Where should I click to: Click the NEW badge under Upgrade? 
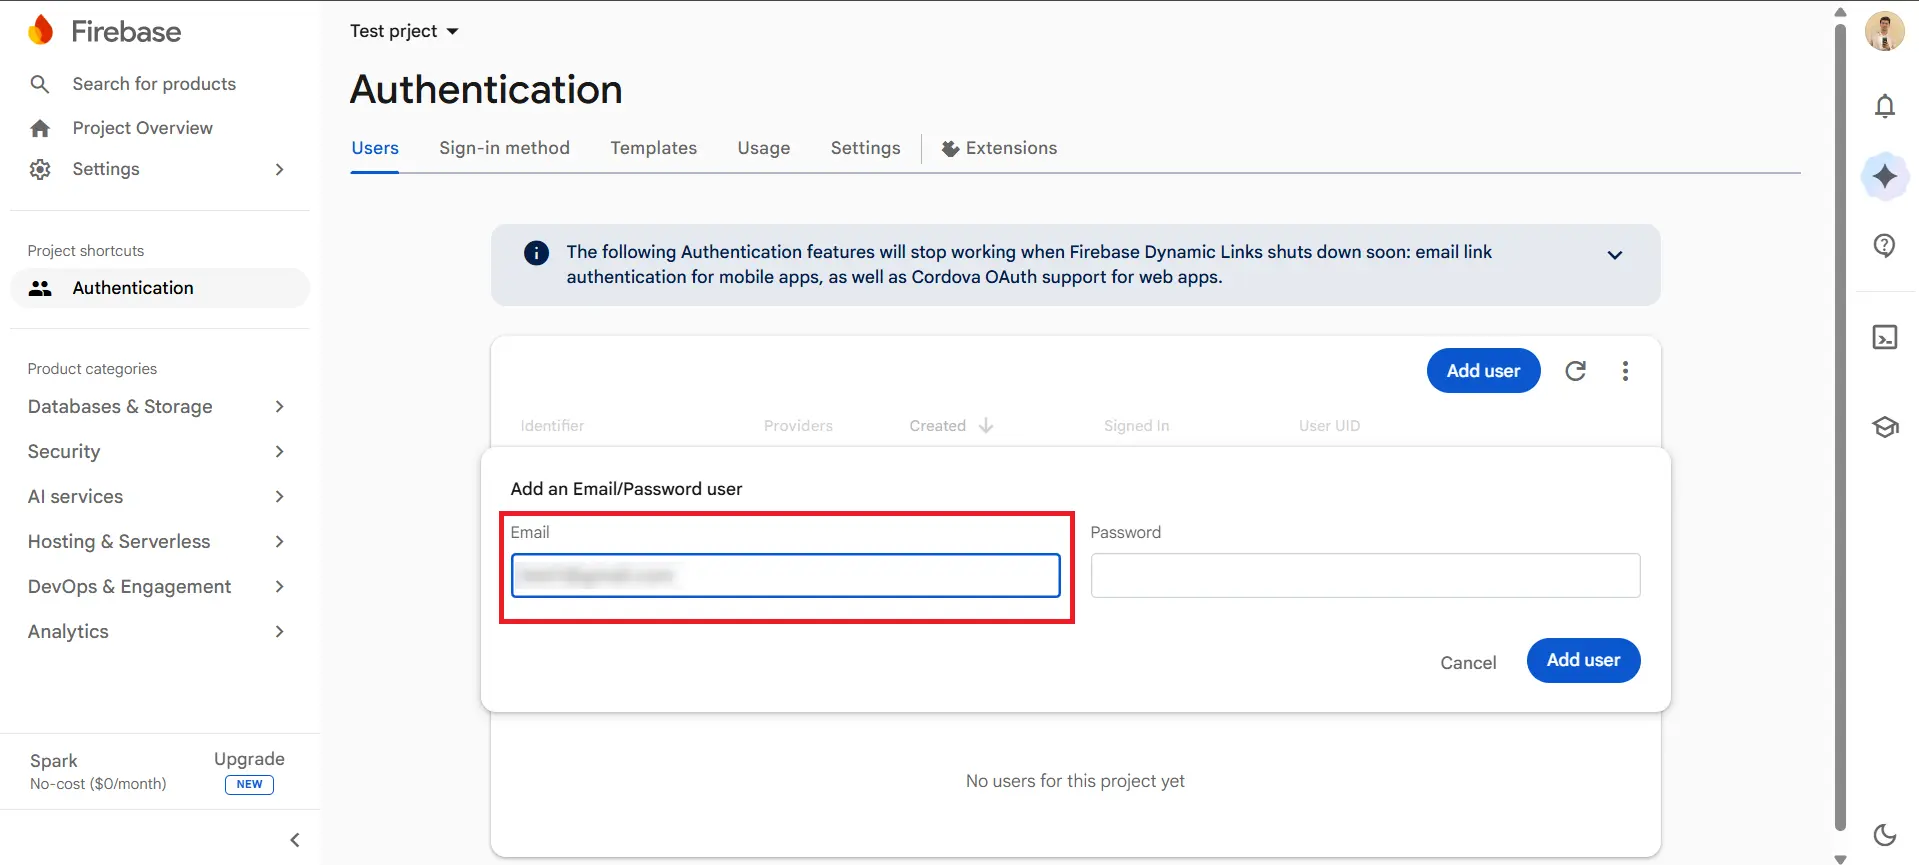(x=249, y=785)
